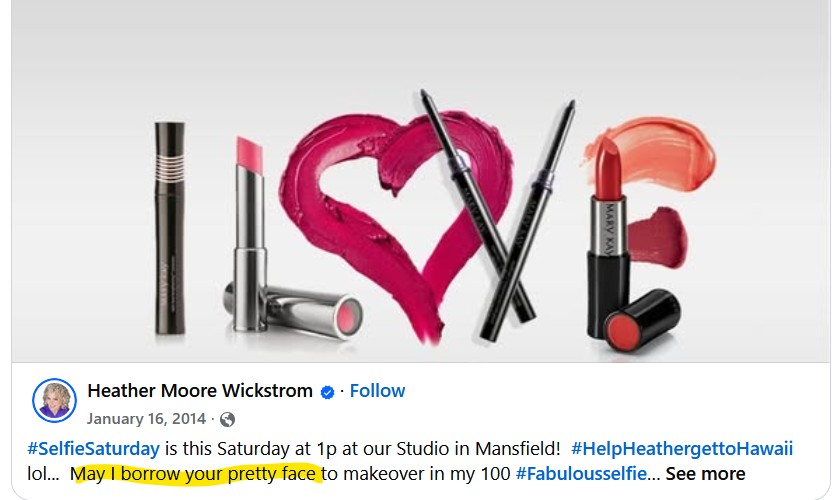The image size is (837, 500).
Task: Click the globe public-audience icon
Action: point(227,419)
